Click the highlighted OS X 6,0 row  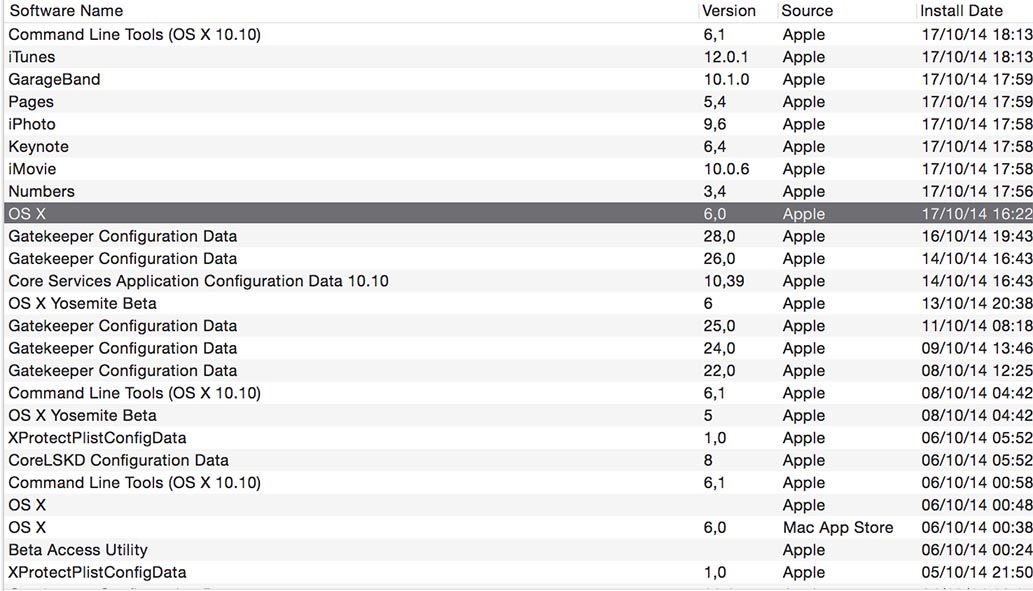tap(518, 213)
